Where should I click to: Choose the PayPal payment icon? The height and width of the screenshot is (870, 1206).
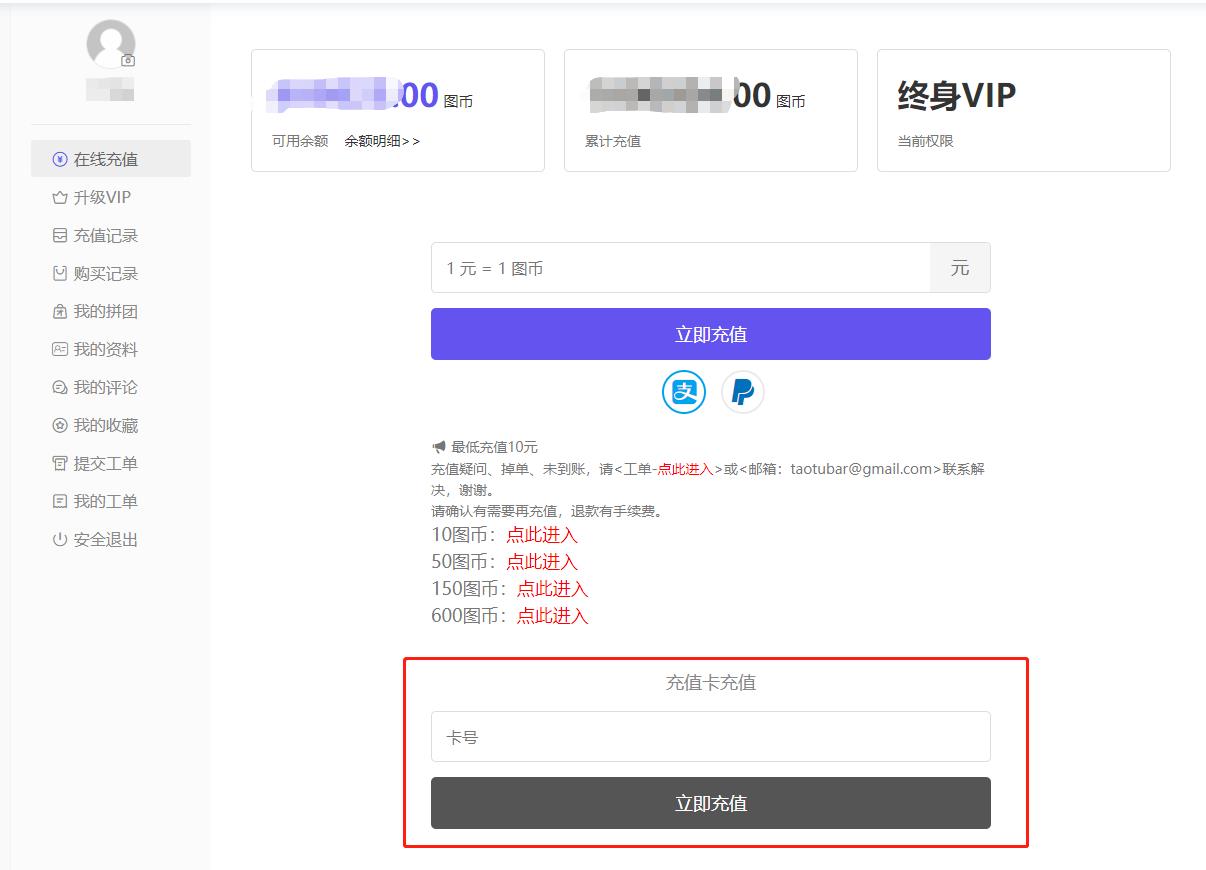[x=743, y=392]
